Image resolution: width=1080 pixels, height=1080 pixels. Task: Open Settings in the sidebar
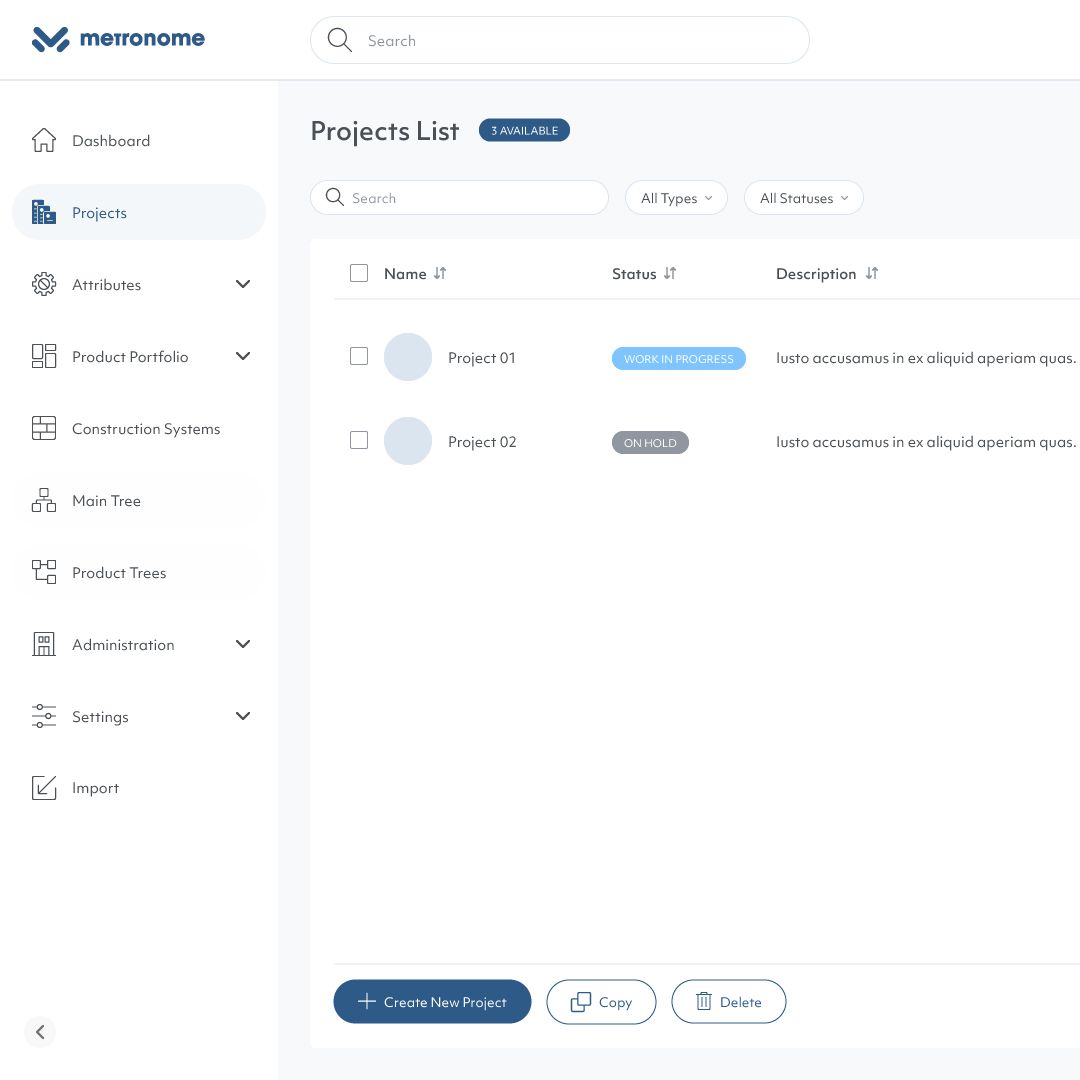[100, 717]
